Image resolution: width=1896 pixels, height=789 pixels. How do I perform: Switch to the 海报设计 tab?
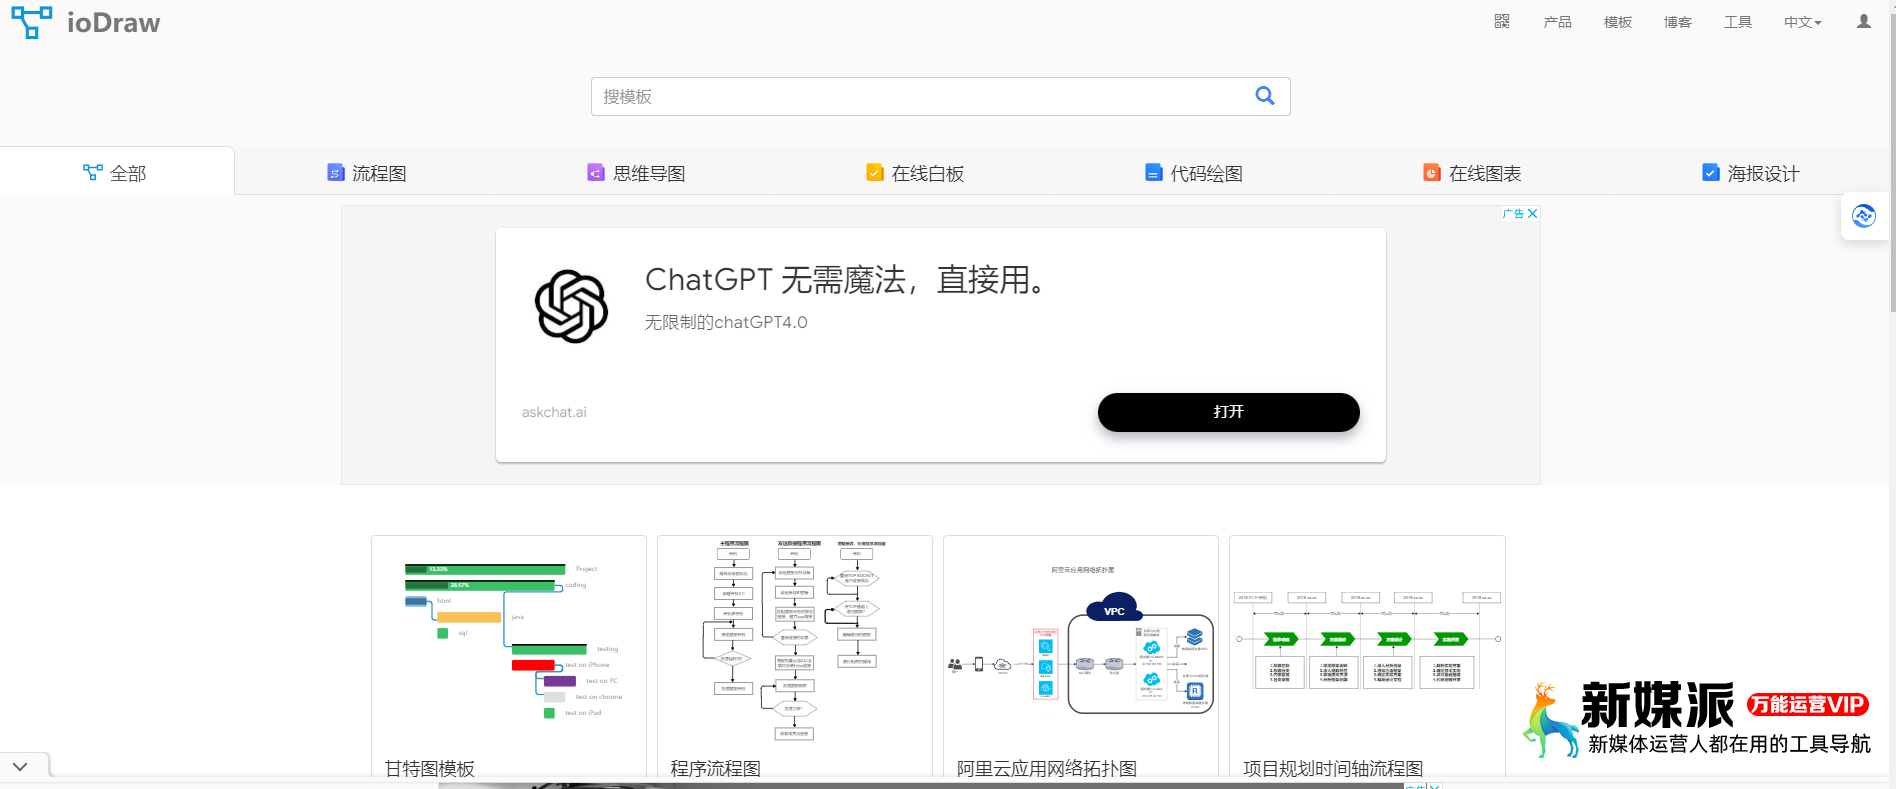pyautogui.click(x=1751, y=173)
